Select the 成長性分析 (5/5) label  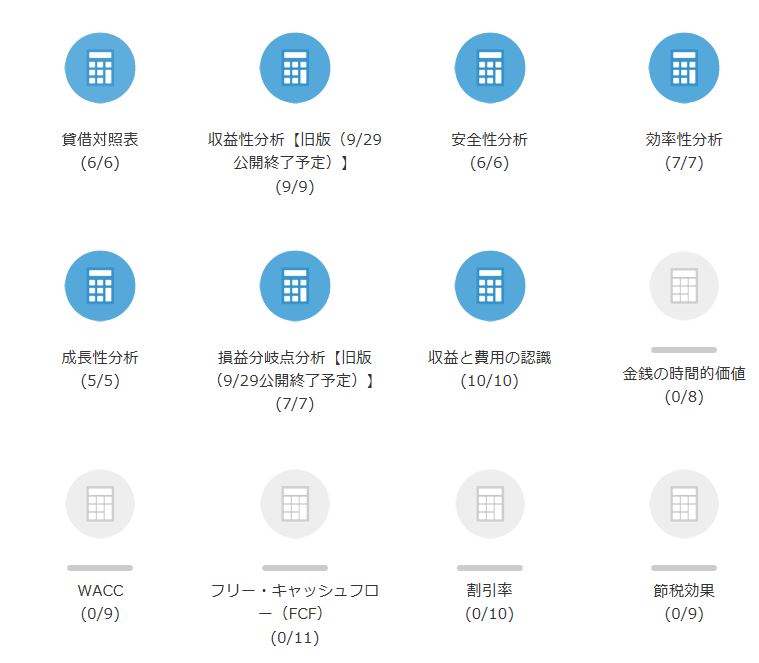pos(100,369)
